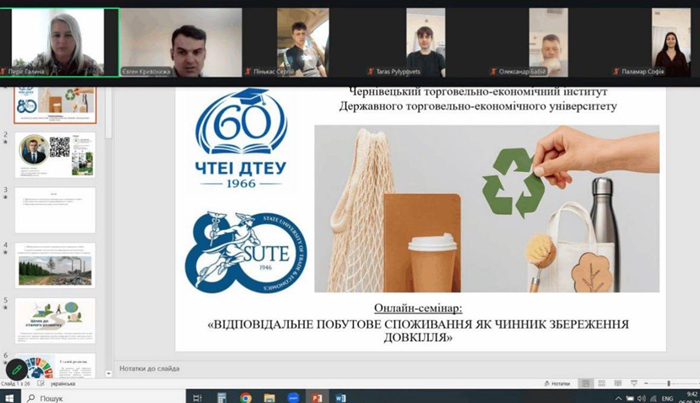Click the SUTE 80 anniversary logo on slide

[246, 252]
